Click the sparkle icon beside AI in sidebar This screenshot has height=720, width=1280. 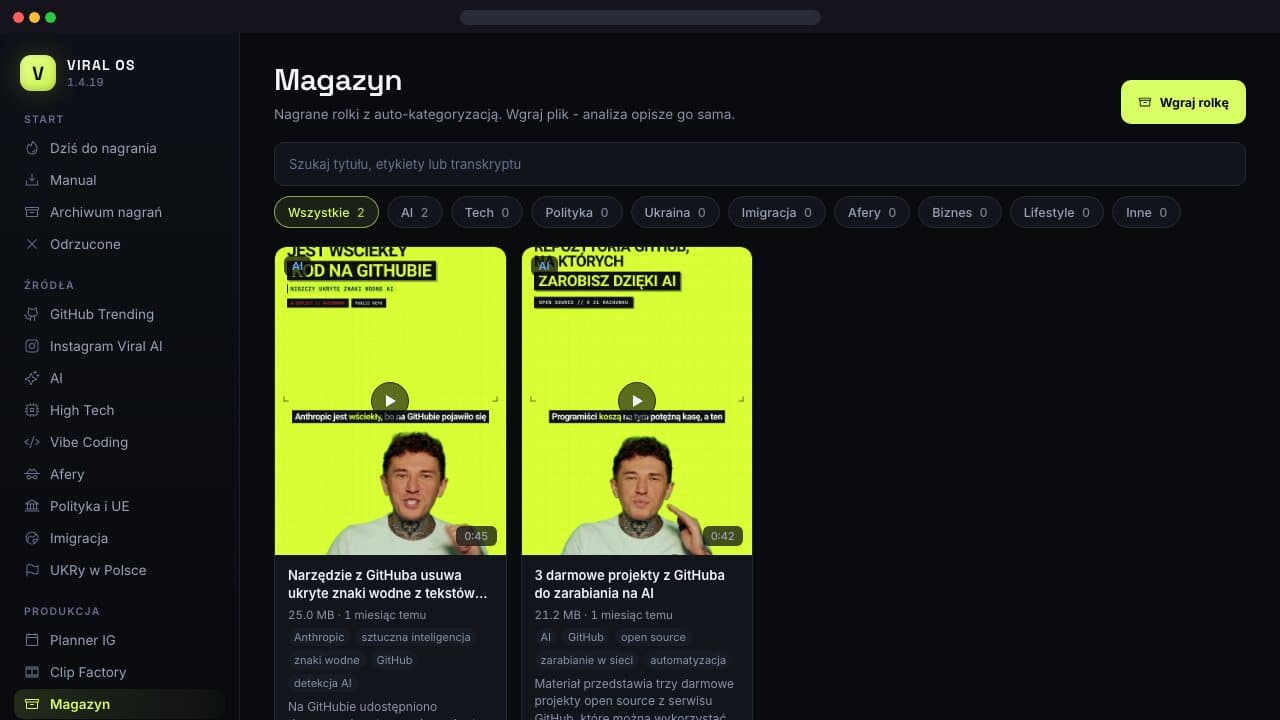click(x=32, y=378)
